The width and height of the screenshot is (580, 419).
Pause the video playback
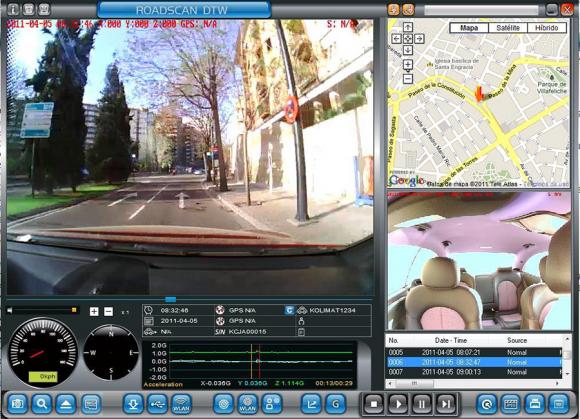(422, 404)
